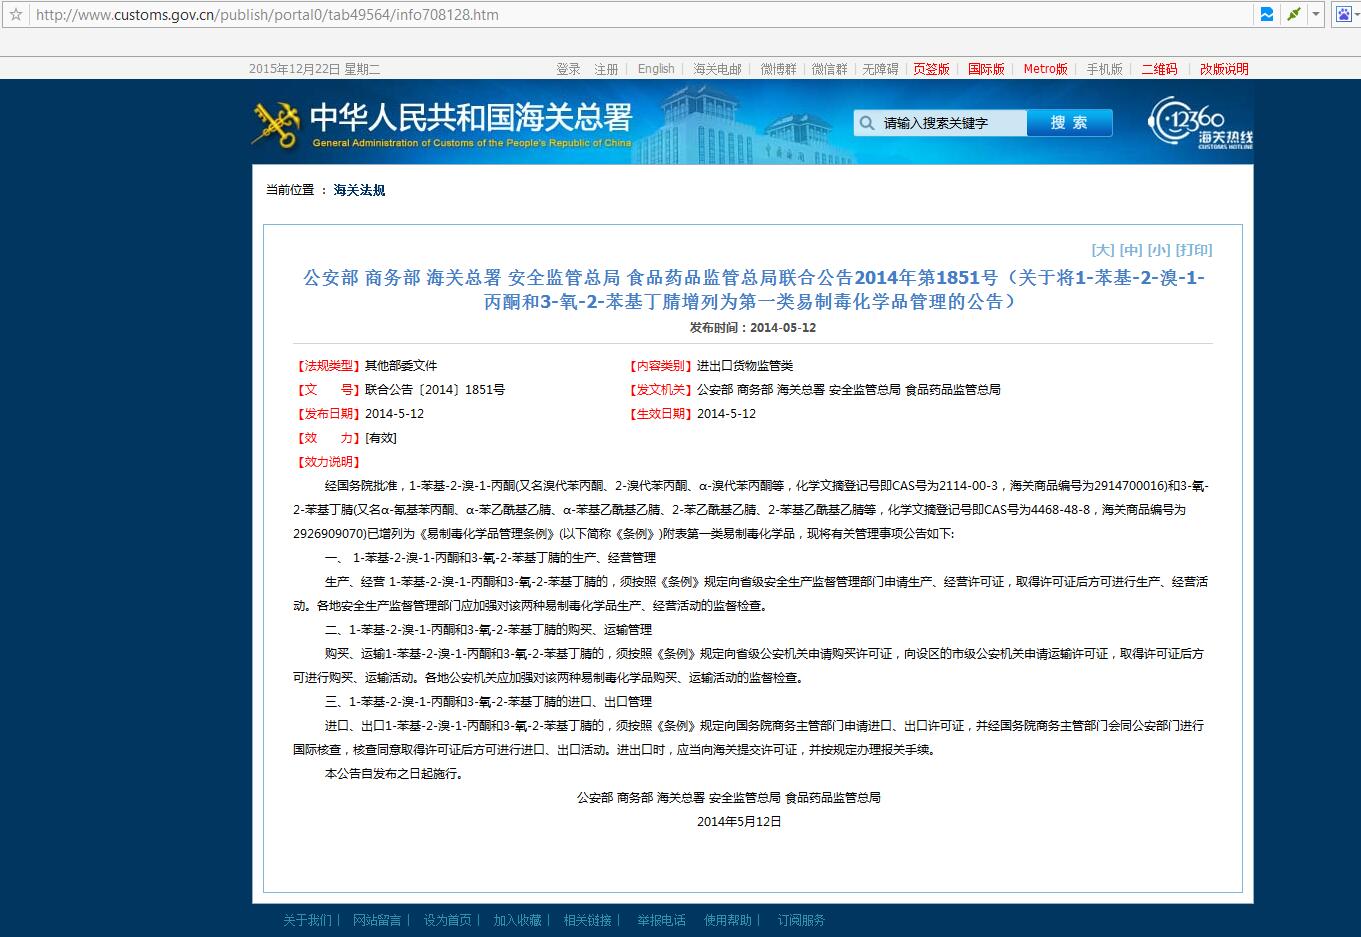Open the 微信群 link
This screenshot has height=937, width=1361.
829,69
